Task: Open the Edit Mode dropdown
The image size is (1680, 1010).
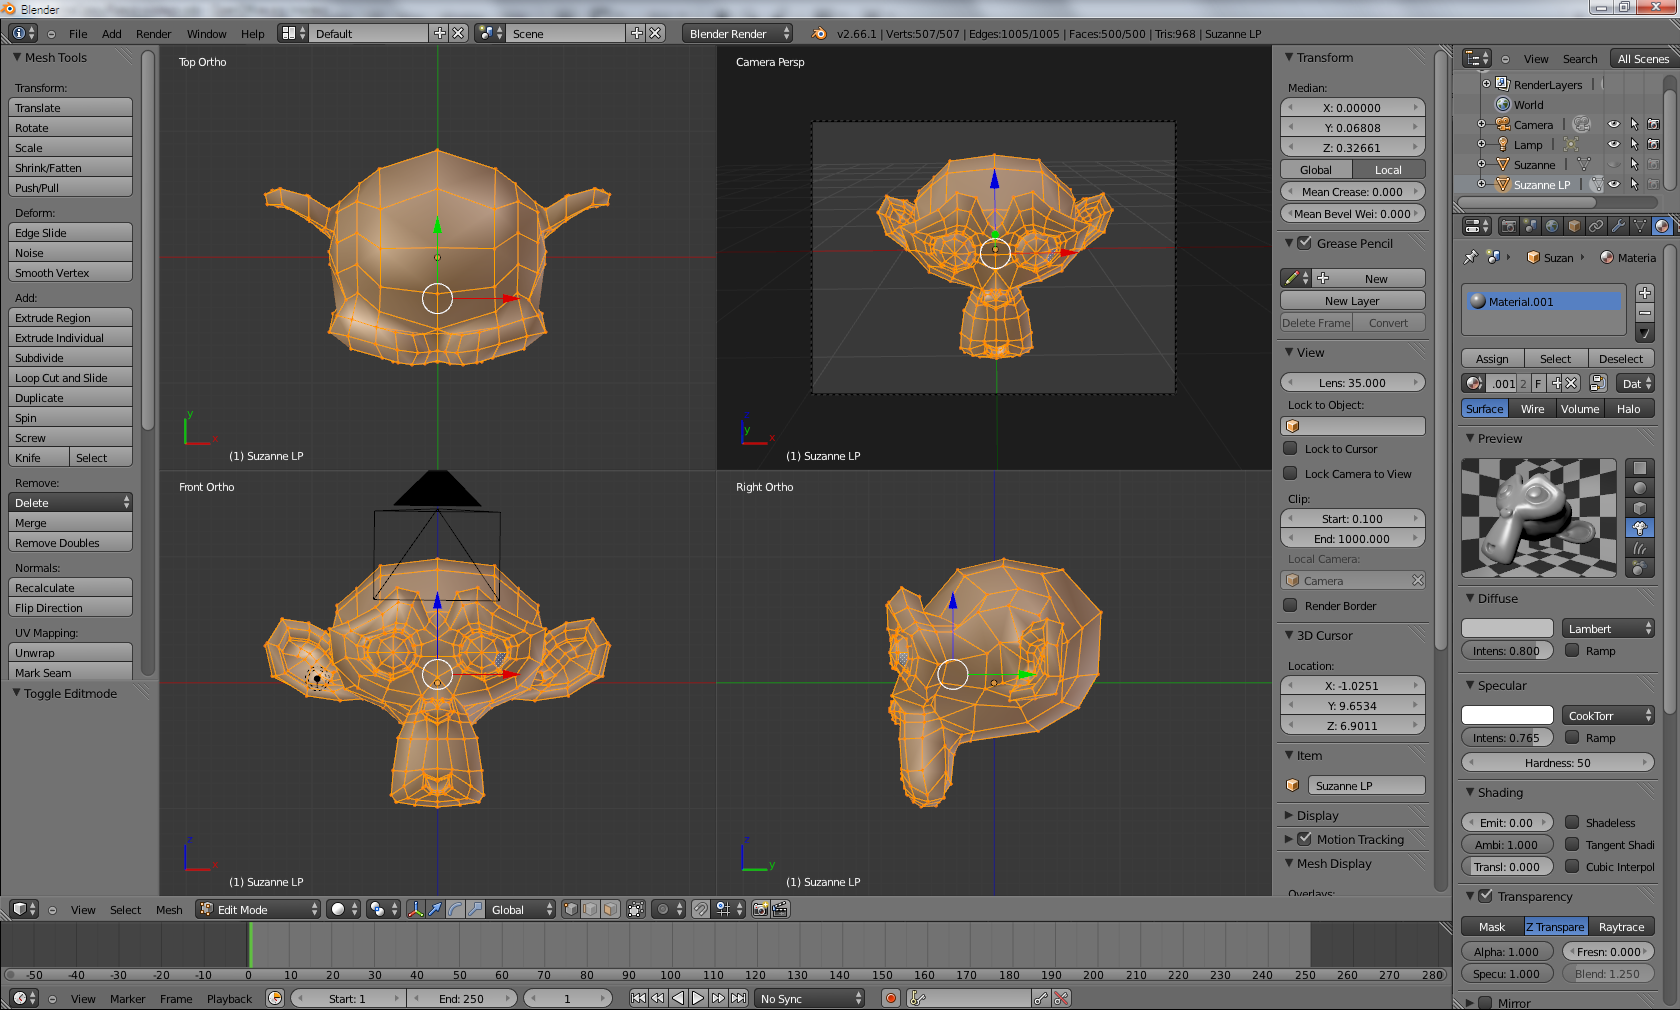Action: click(258, 909)
